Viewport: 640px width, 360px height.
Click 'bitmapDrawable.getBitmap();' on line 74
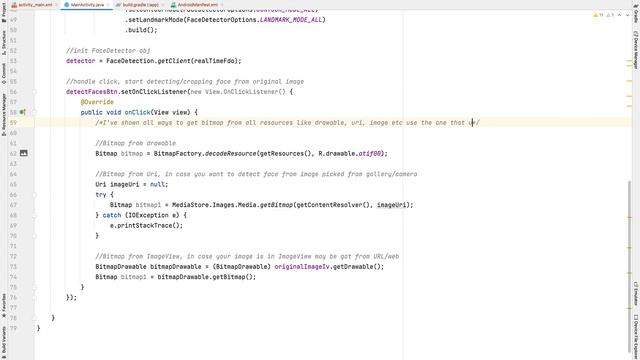click(x=207, y=277)
